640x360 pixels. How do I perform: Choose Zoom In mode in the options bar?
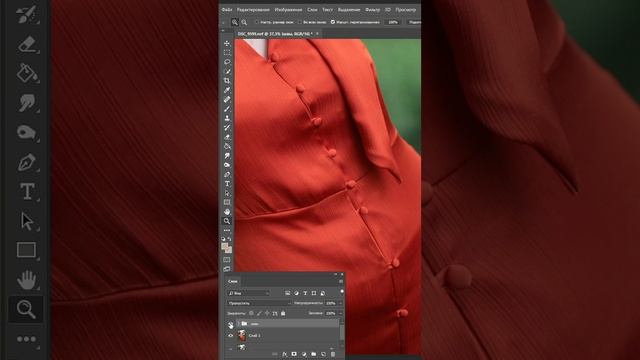[235, 22]
